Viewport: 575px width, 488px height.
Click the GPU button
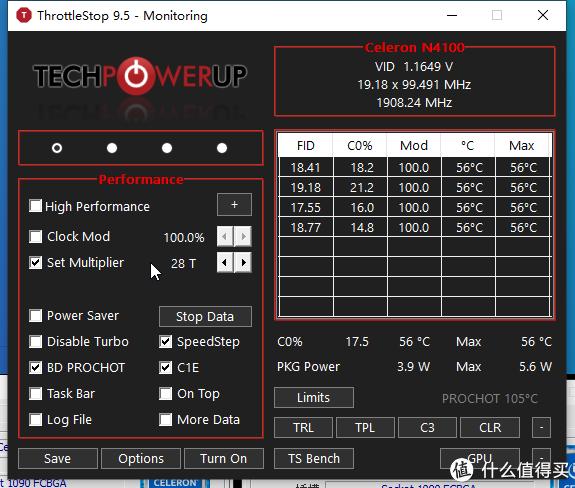click(480, 458)
